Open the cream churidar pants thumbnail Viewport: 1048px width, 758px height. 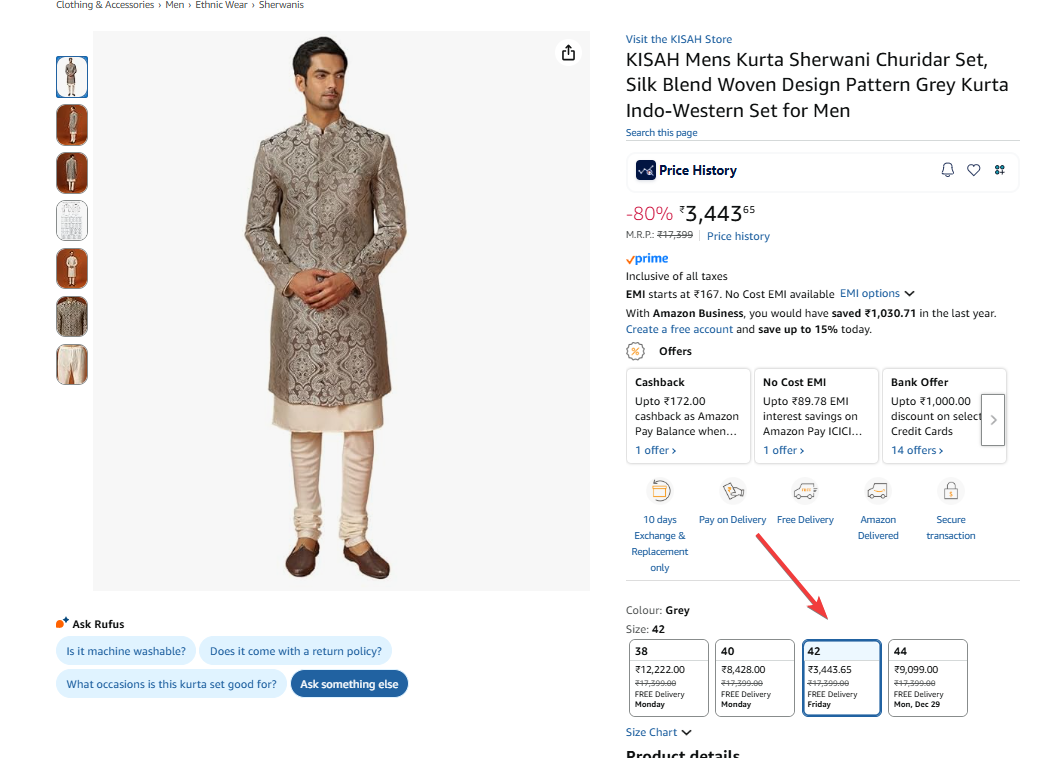pyautogui.click(x=72, y=365)
